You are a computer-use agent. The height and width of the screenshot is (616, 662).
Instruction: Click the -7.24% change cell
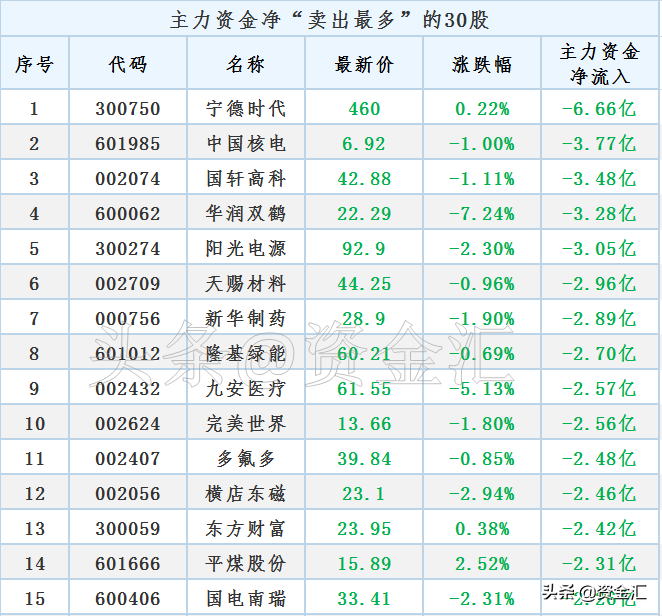pos(482,214)
